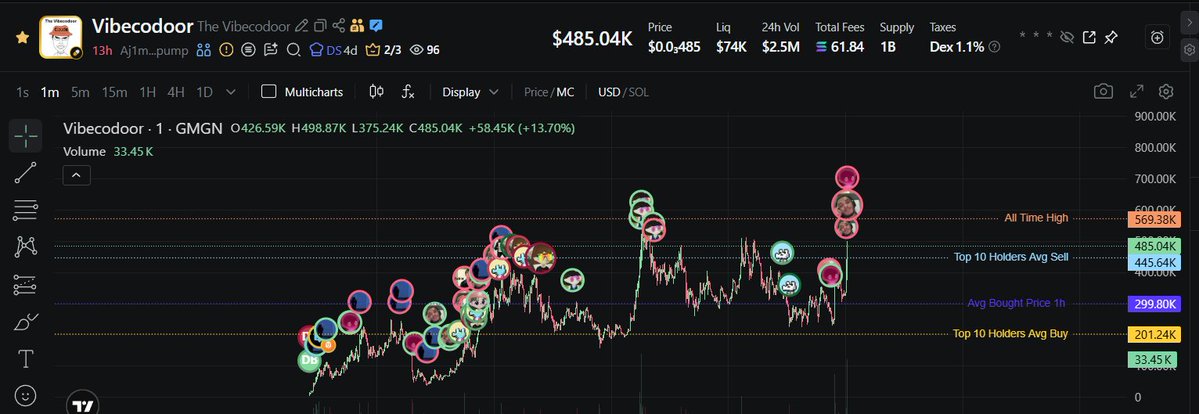Select the forecasting position tool
1199x414 pixels.
click(26, 284)
